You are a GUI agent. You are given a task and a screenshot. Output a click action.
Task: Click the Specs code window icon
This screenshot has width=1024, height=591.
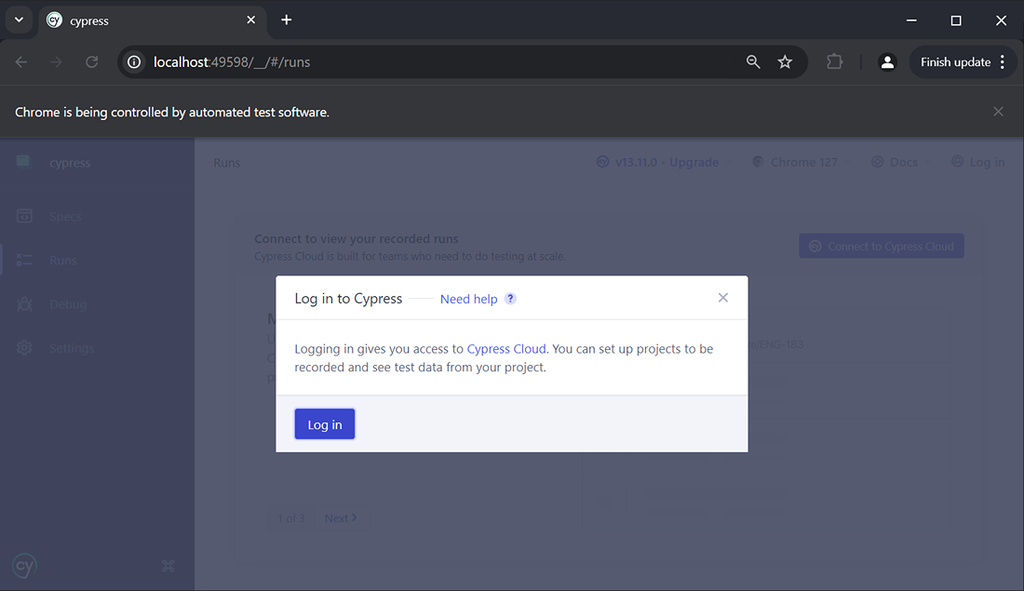pyautogui.click(x=24, y=216)
